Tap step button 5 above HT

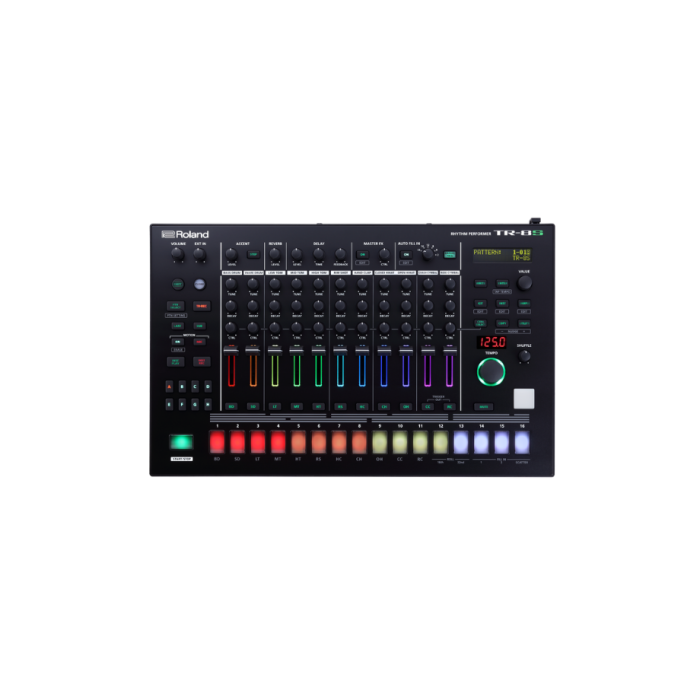point(299,442)
